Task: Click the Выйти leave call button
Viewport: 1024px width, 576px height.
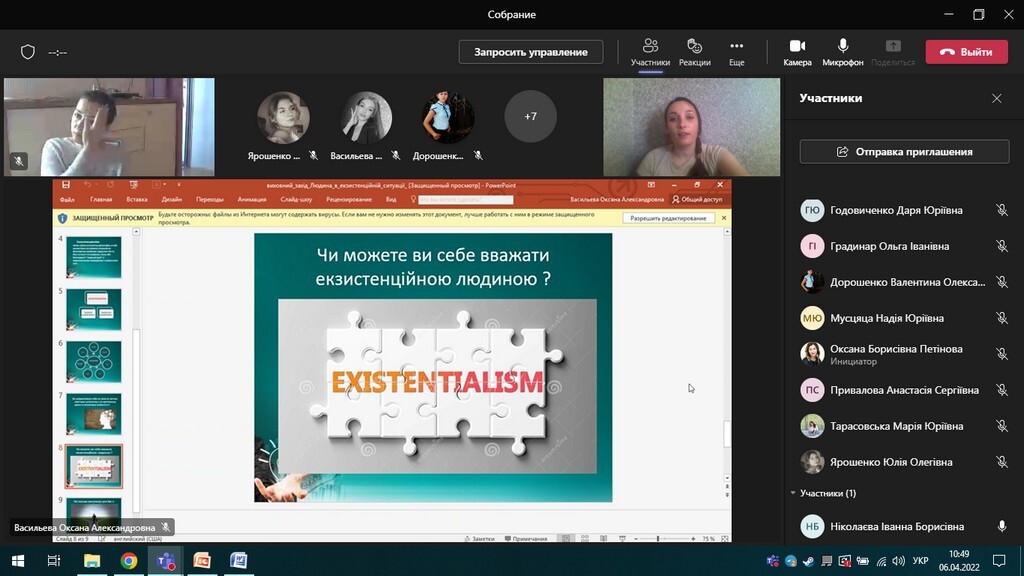Action: pos(966,52)
